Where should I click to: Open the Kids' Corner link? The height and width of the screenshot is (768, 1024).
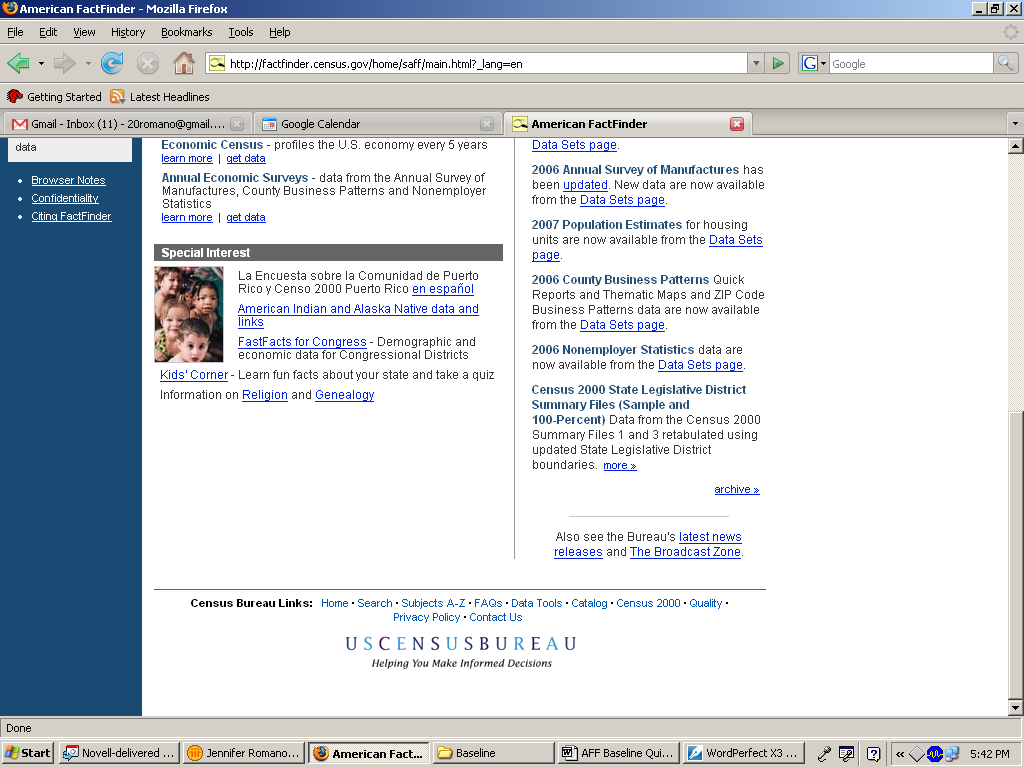point(194,375)
